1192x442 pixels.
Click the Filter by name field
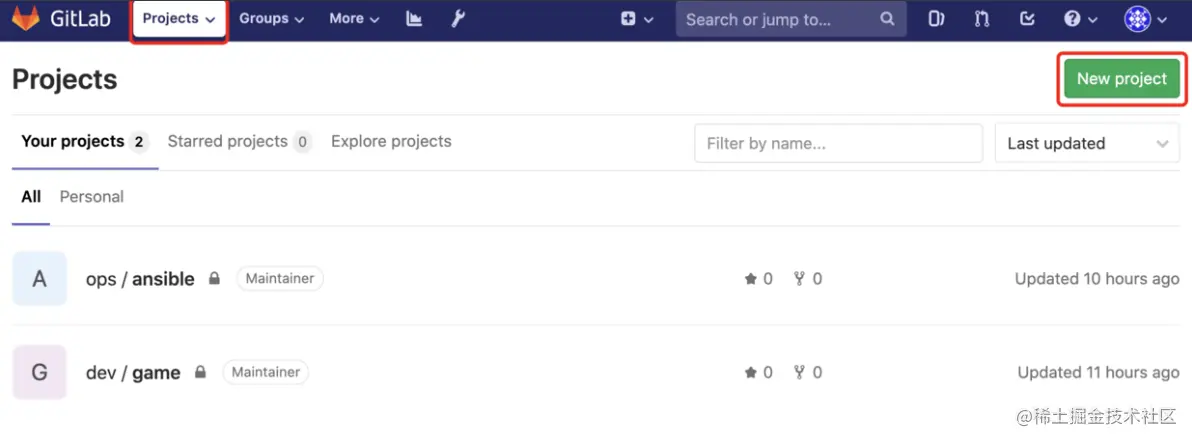click(x=838, y=143)
